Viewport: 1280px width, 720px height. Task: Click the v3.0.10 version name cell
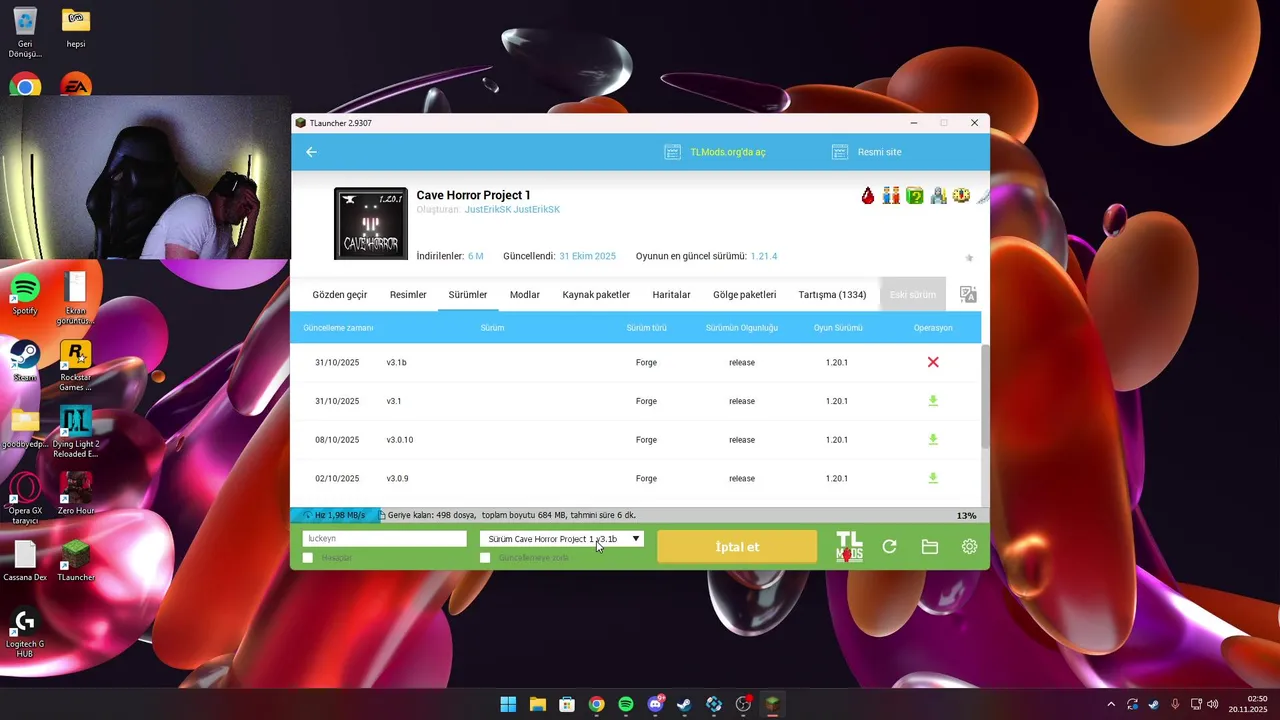(x=400, y=440)
